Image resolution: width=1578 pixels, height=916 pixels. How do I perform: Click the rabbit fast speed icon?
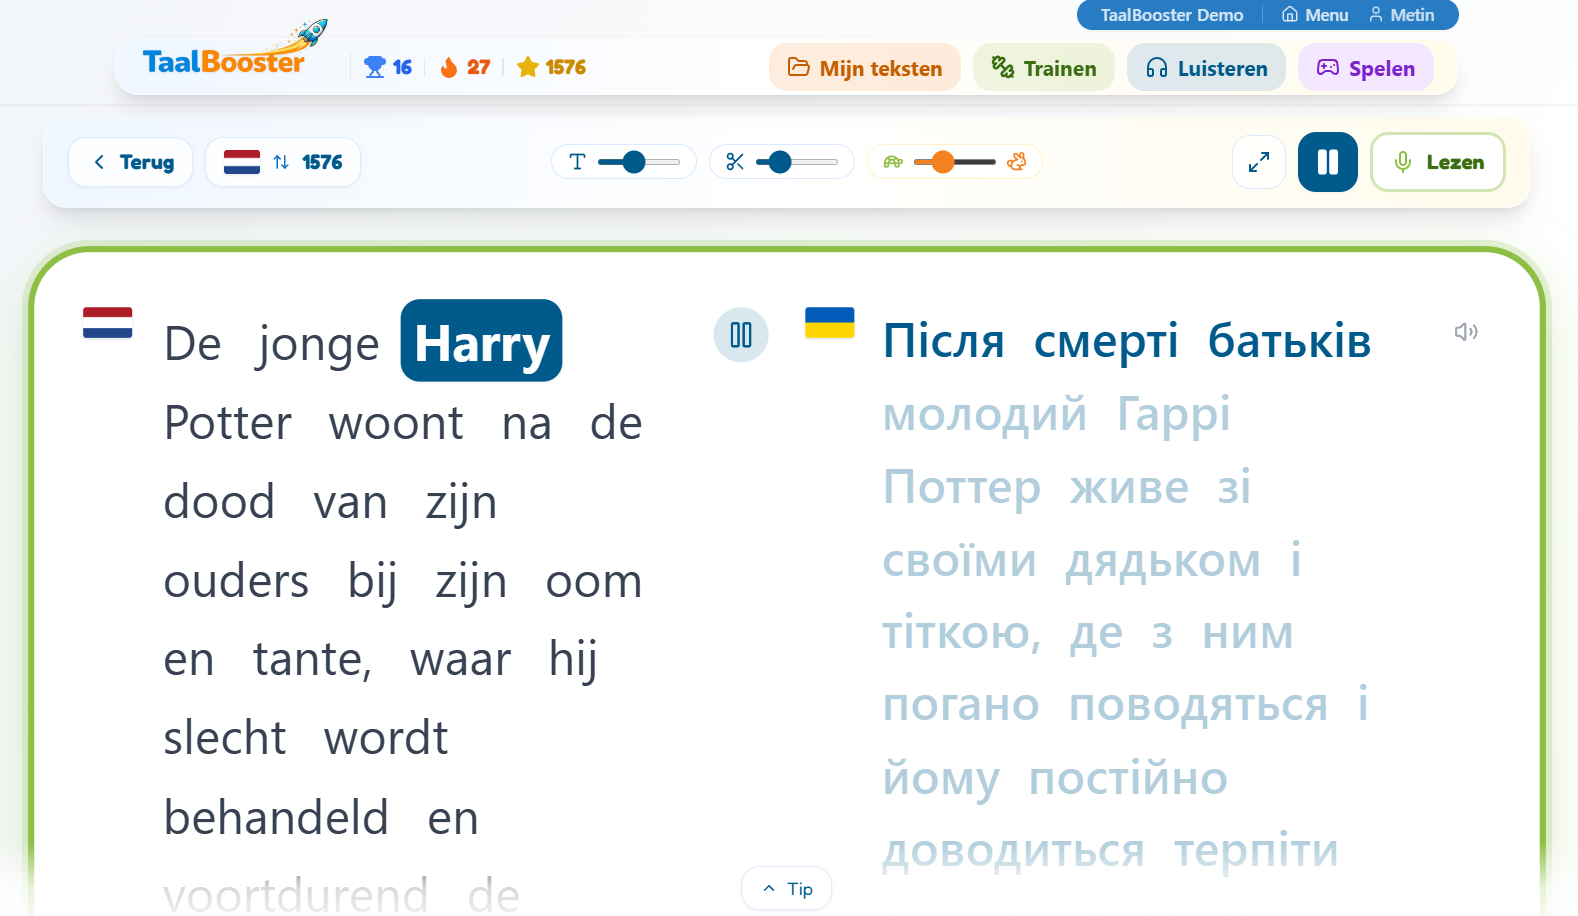[1017, 162]
